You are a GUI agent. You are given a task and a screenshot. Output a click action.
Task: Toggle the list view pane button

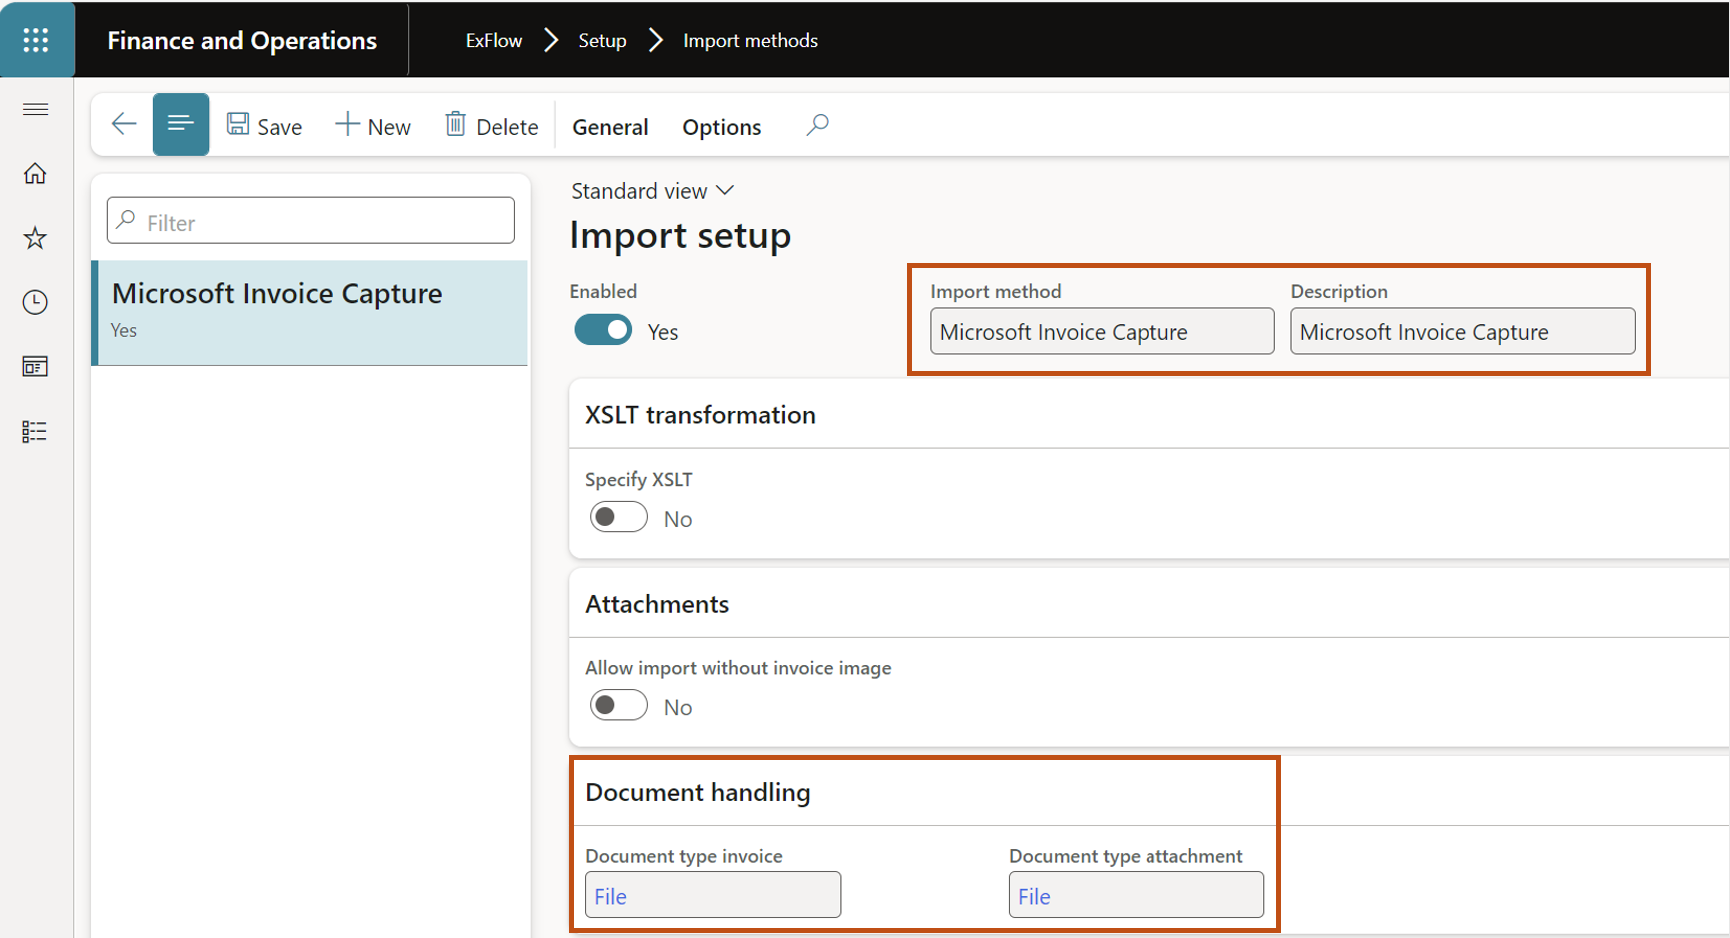tap(181, 124)
